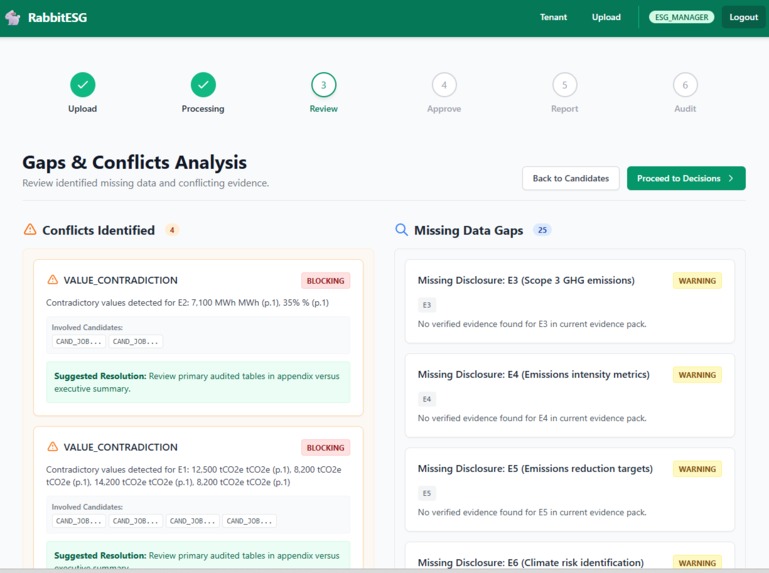Click the RabbitESG brand name
Screen dimensions: 769x573
point(57,18)
